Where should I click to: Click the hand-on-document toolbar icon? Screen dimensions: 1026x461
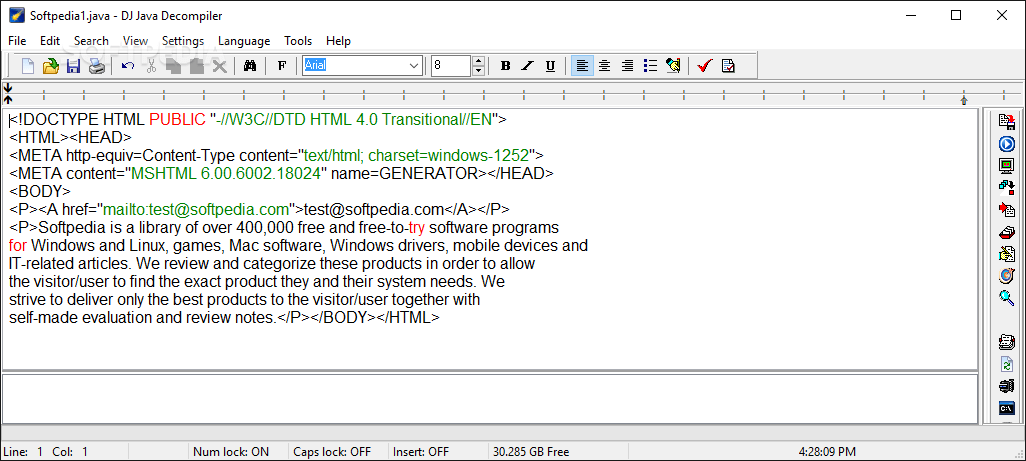[x=673, y=66]
